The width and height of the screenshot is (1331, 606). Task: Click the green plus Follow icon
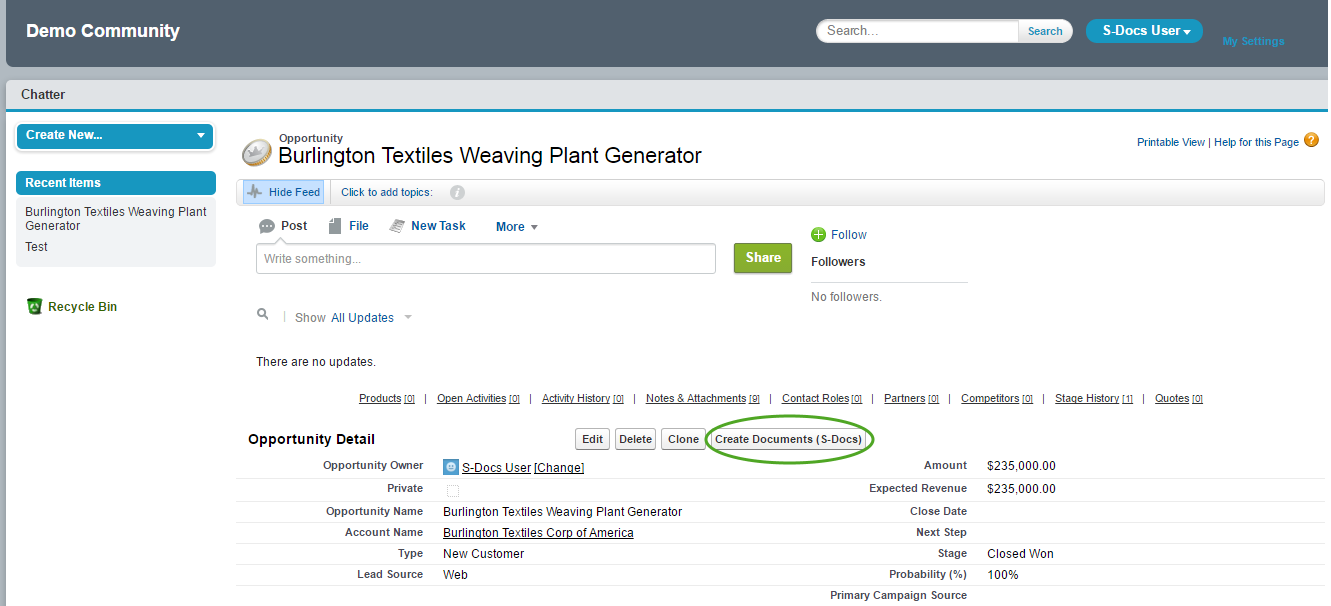click(818, 235)
